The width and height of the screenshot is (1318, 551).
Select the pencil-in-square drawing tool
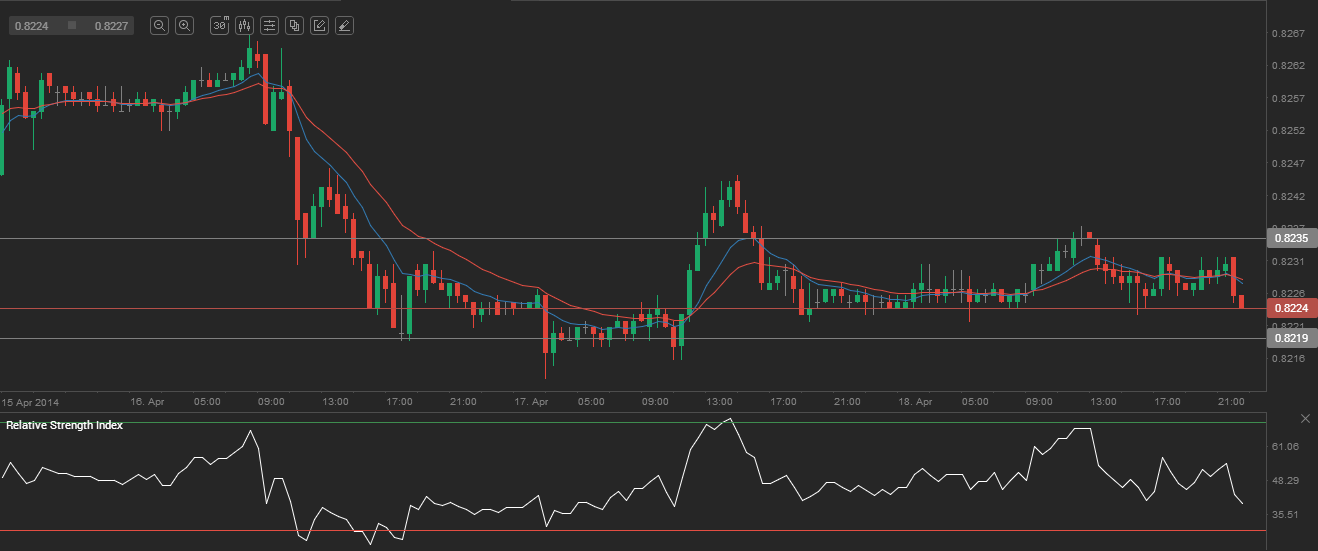click(319, 26)
